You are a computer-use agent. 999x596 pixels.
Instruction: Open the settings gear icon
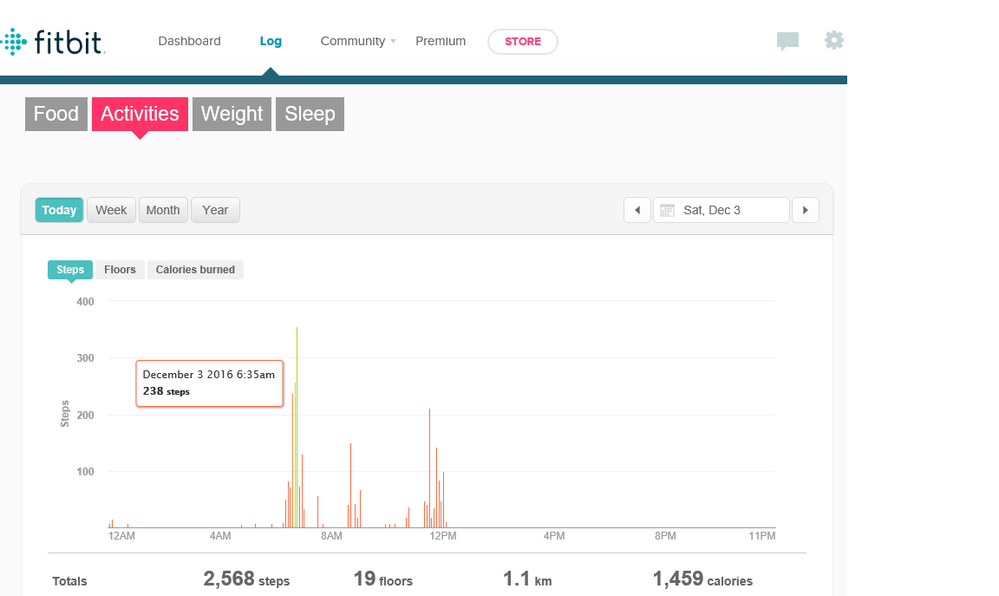[834, 40]
